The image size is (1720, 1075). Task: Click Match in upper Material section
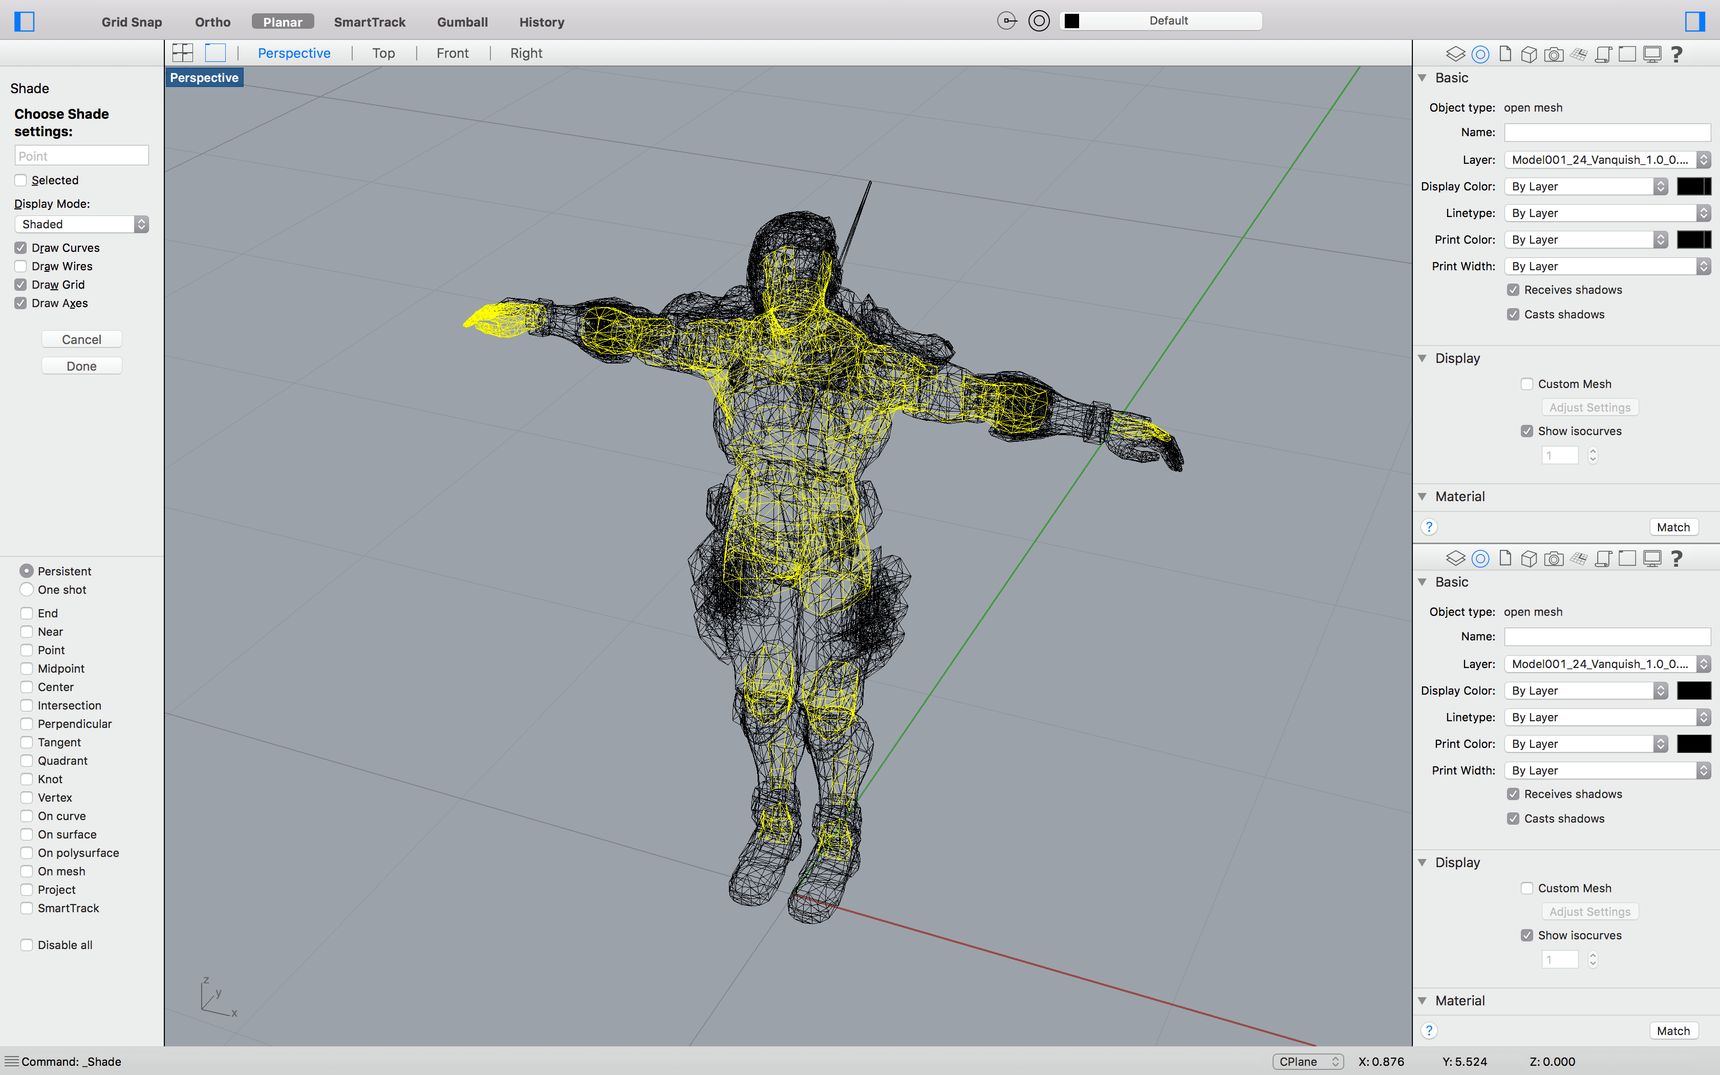[x=1673, y=527]
